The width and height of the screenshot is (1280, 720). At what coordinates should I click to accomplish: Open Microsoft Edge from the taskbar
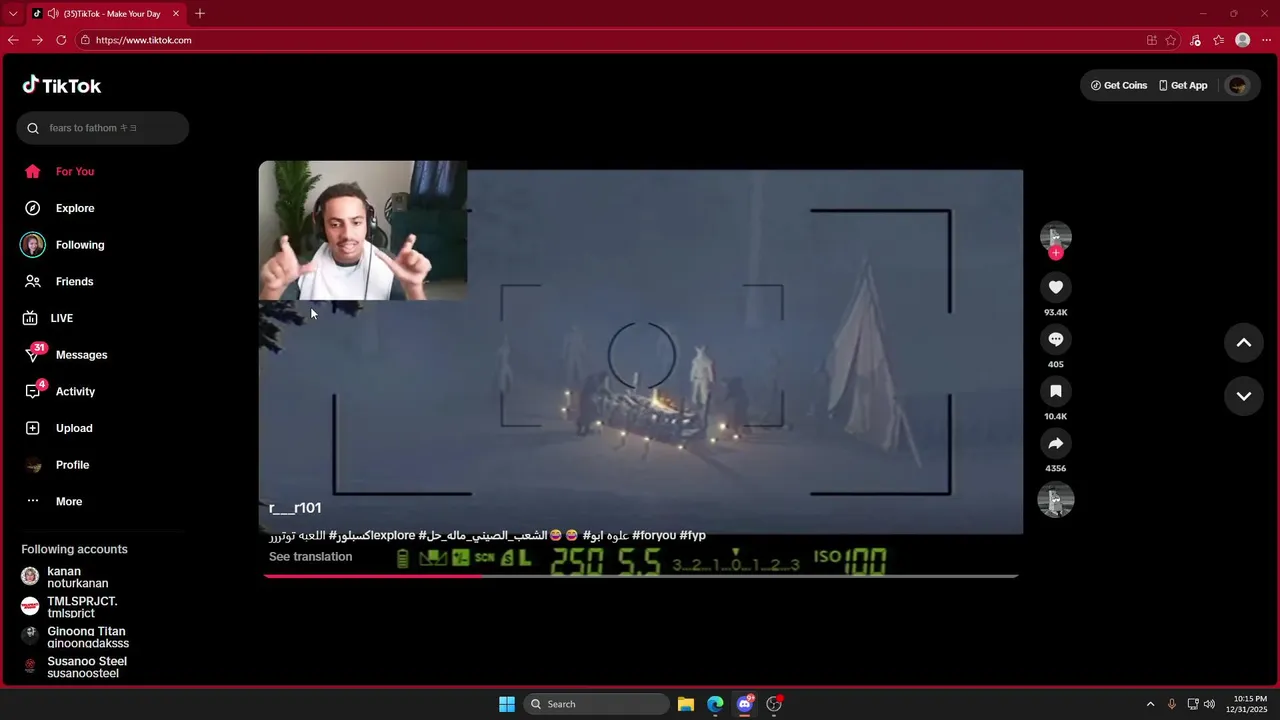click(x=715, y=704)
